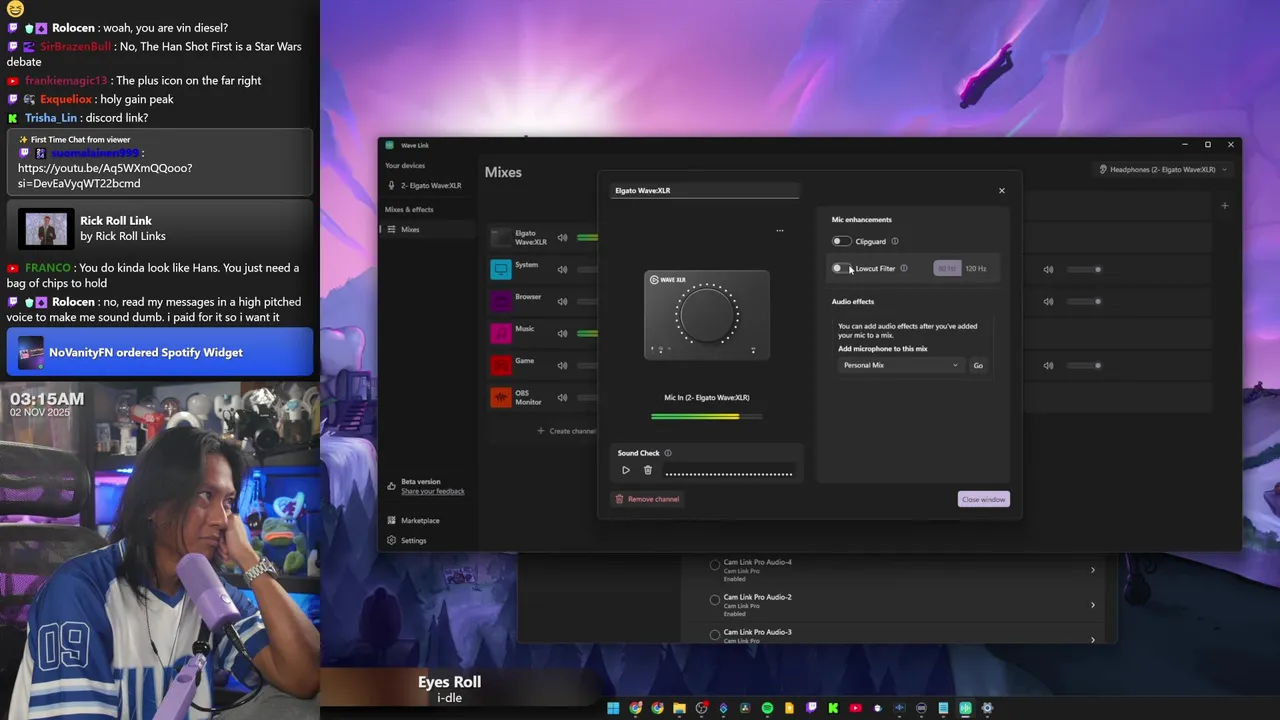Open Marketplace in the sidebar
Viewport: 1280px width, 720px height.
coord(413,521)
